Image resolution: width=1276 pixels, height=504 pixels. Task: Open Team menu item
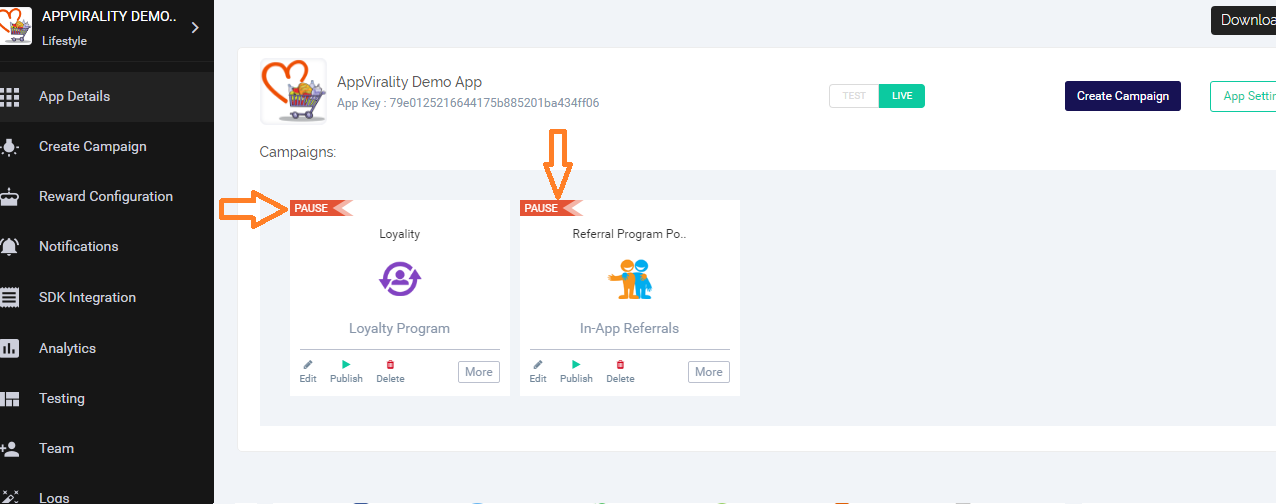[107, 449]
